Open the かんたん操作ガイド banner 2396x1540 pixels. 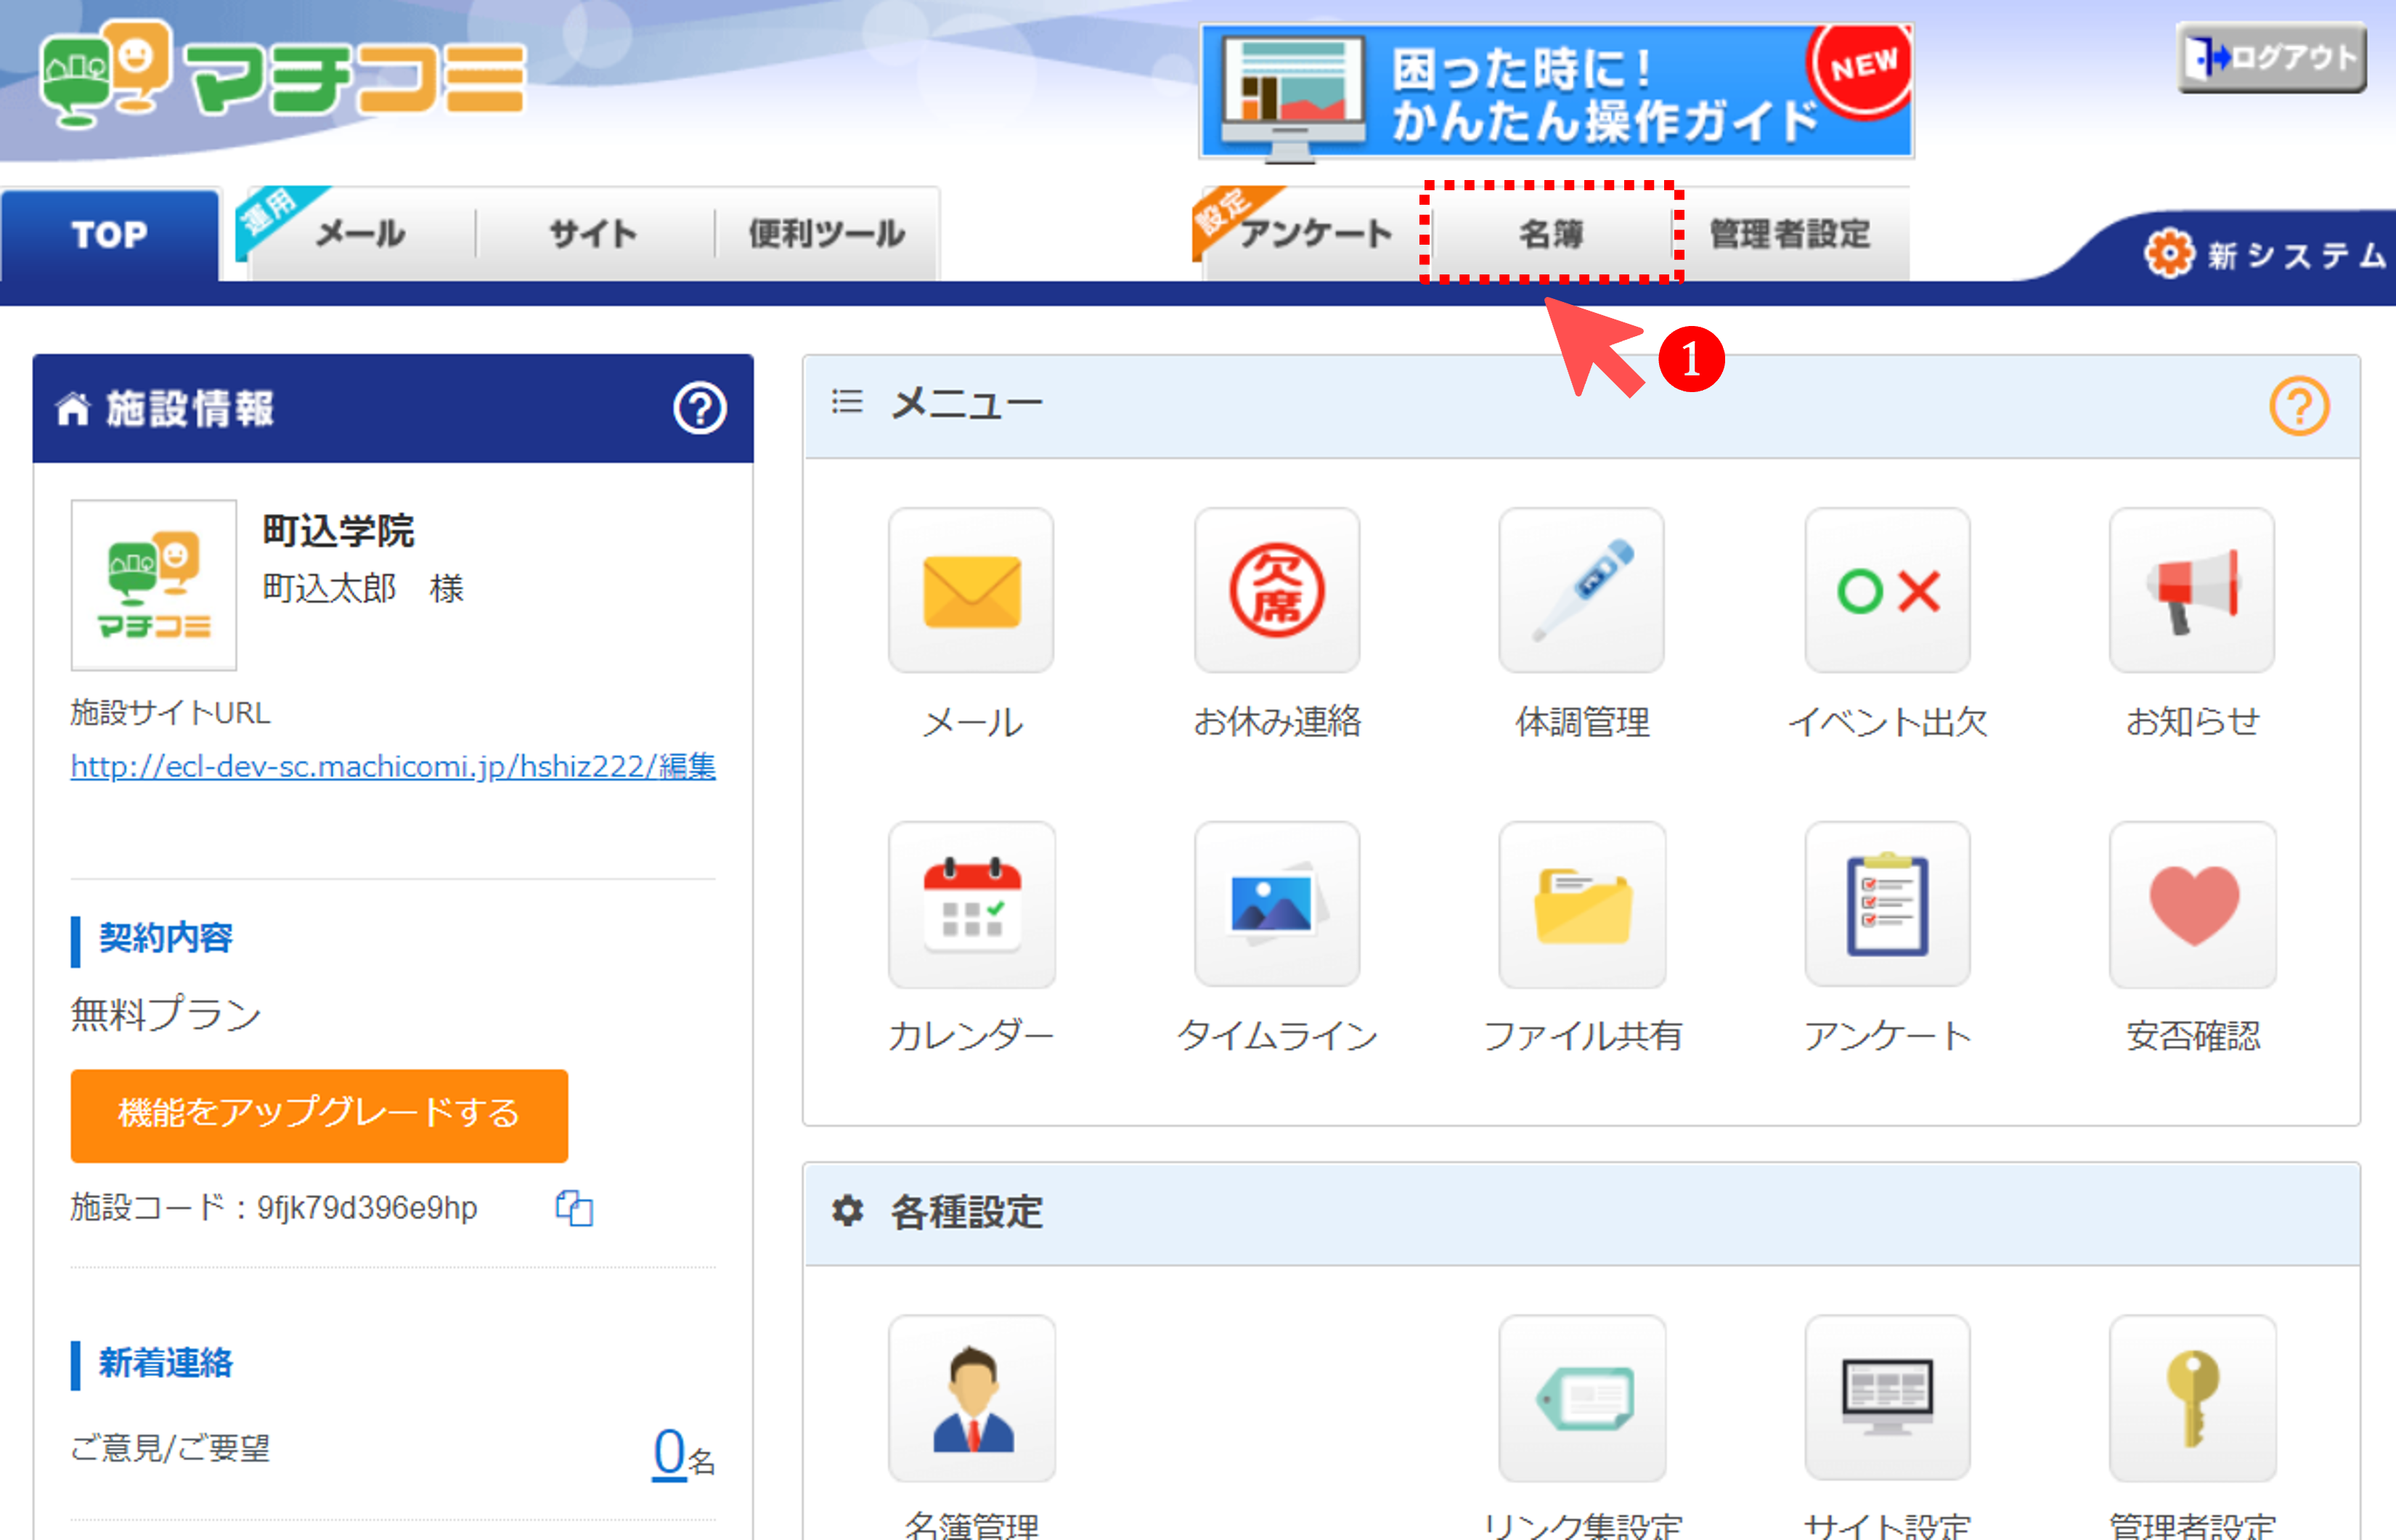click(1556, 91)
